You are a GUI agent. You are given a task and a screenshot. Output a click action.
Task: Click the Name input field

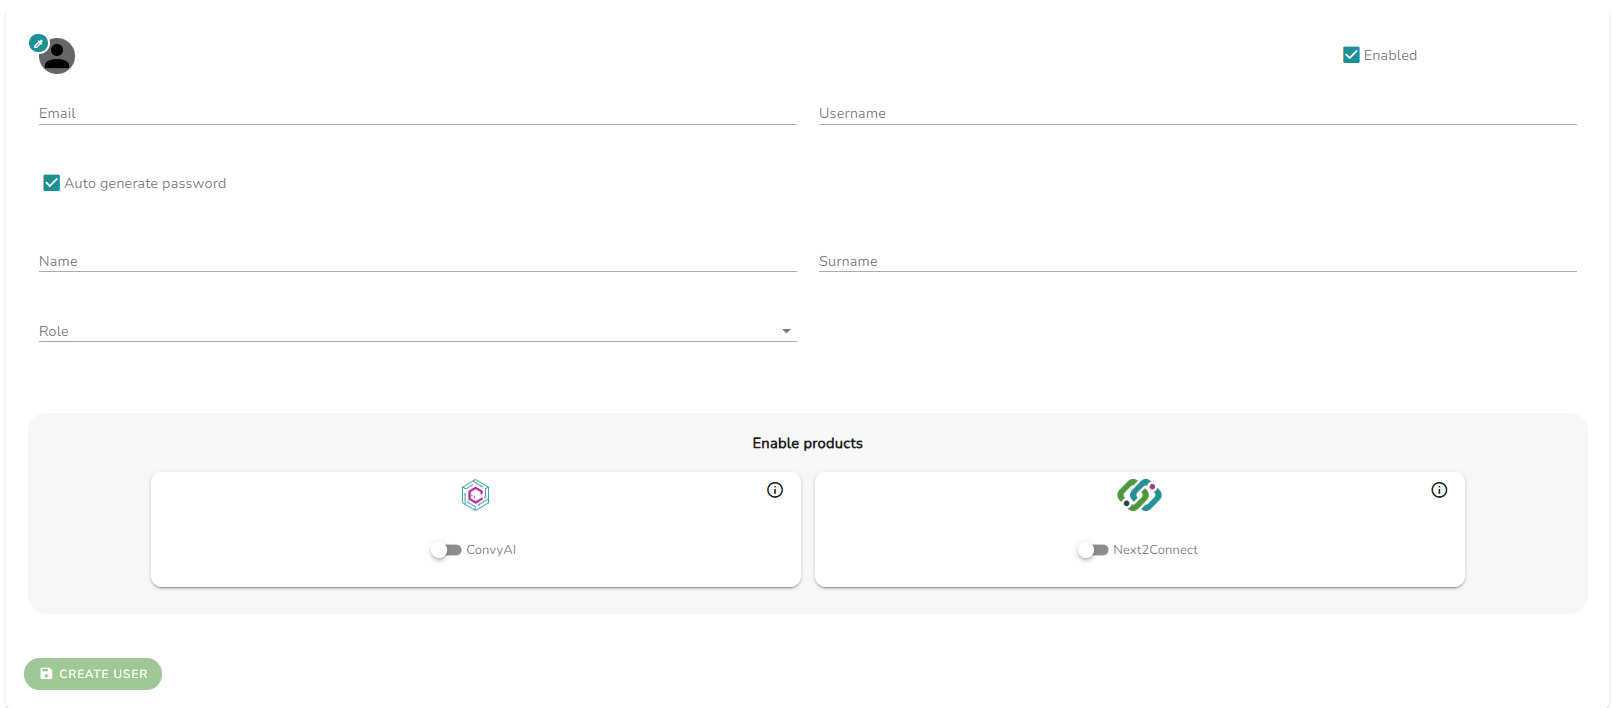[418, 260]
